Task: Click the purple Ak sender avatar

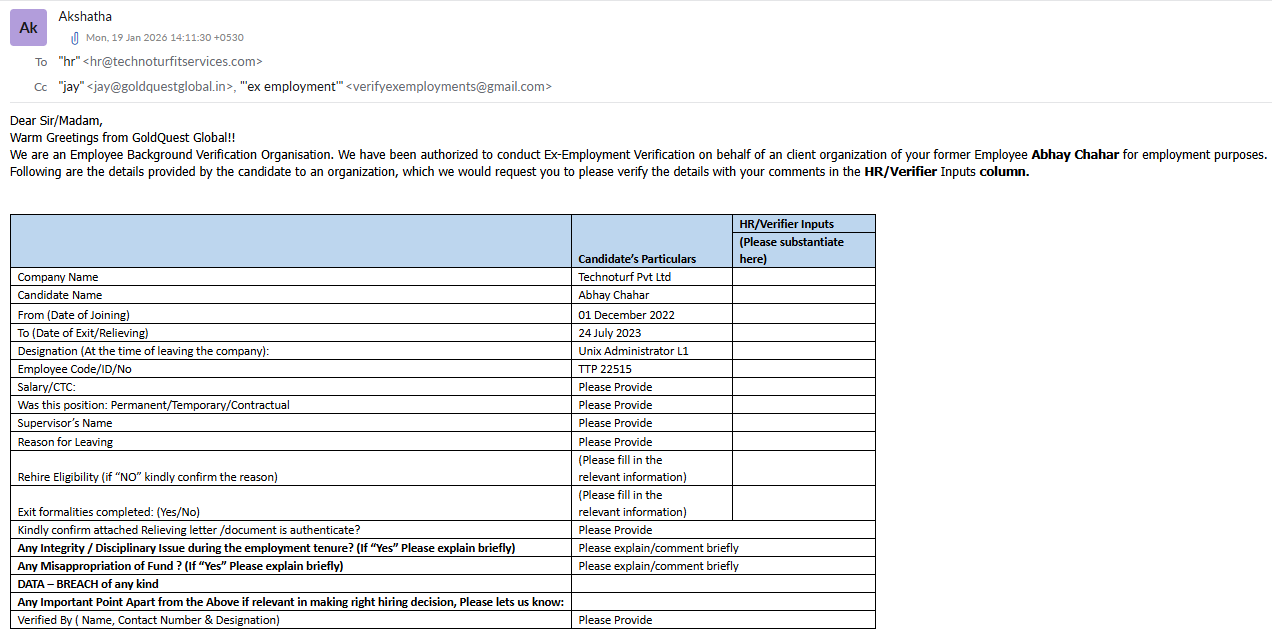Action: point(28,28)
